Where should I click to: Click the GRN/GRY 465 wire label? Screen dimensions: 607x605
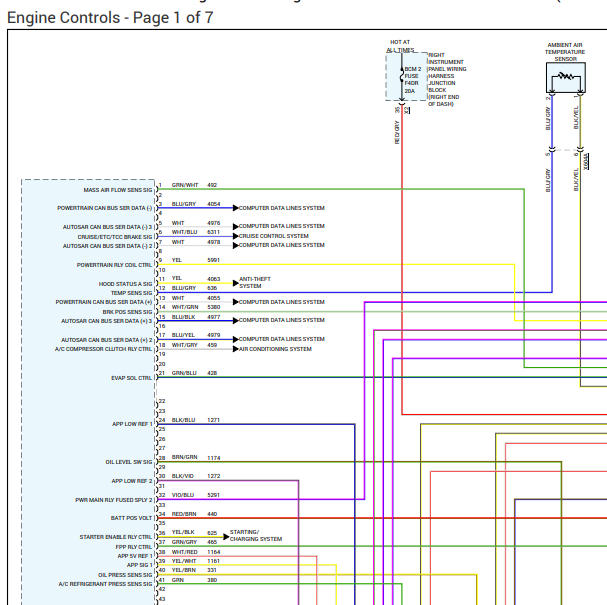[x=194, y=542]
